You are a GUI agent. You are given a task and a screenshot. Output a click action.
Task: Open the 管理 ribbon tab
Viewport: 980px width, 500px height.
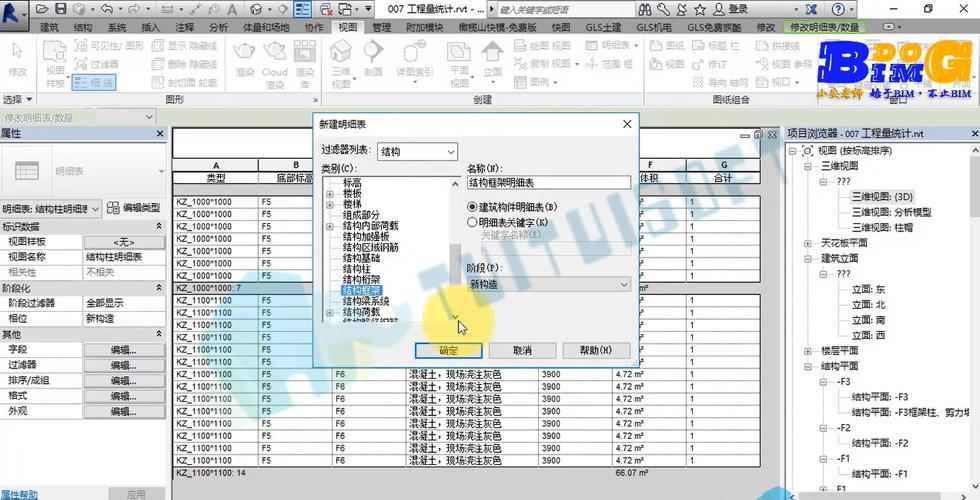(381, 27)
